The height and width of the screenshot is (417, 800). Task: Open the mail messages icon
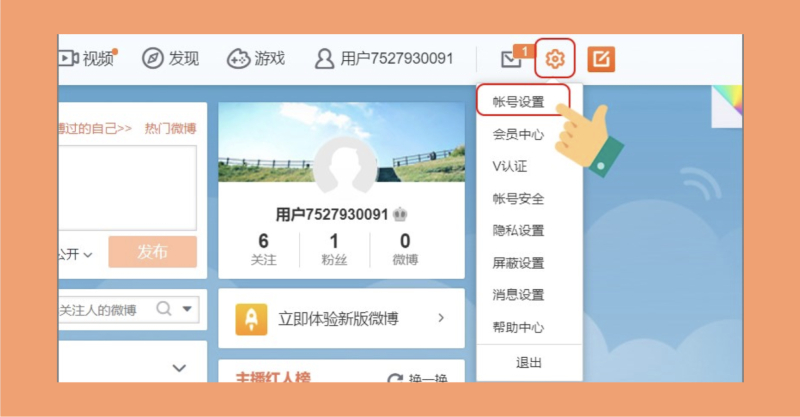click(x=512, y=60)
